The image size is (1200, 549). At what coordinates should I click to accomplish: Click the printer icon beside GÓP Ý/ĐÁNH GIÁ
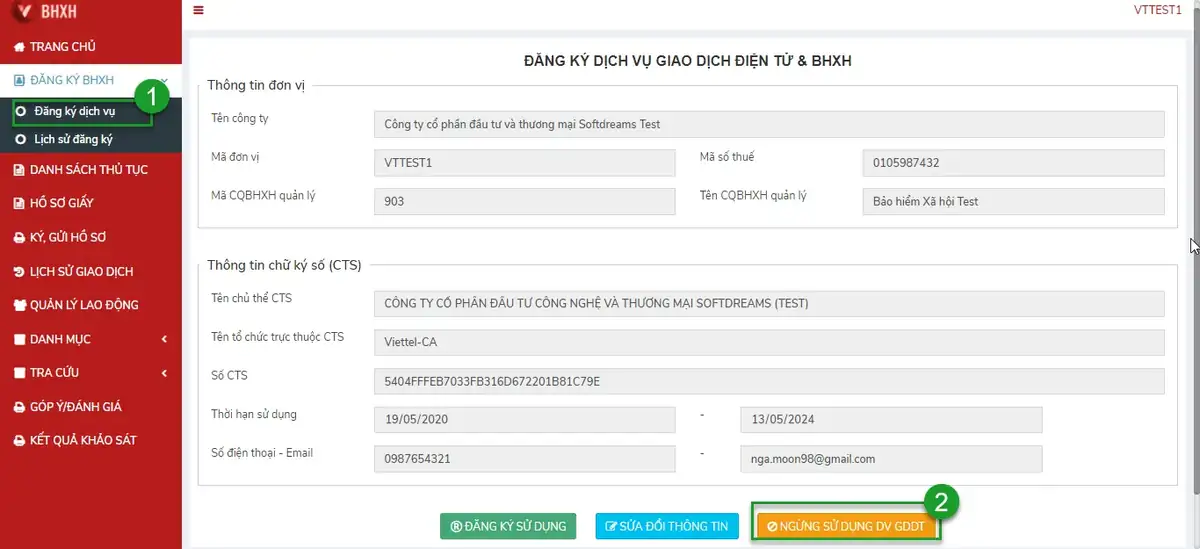(x=19, y=407)
